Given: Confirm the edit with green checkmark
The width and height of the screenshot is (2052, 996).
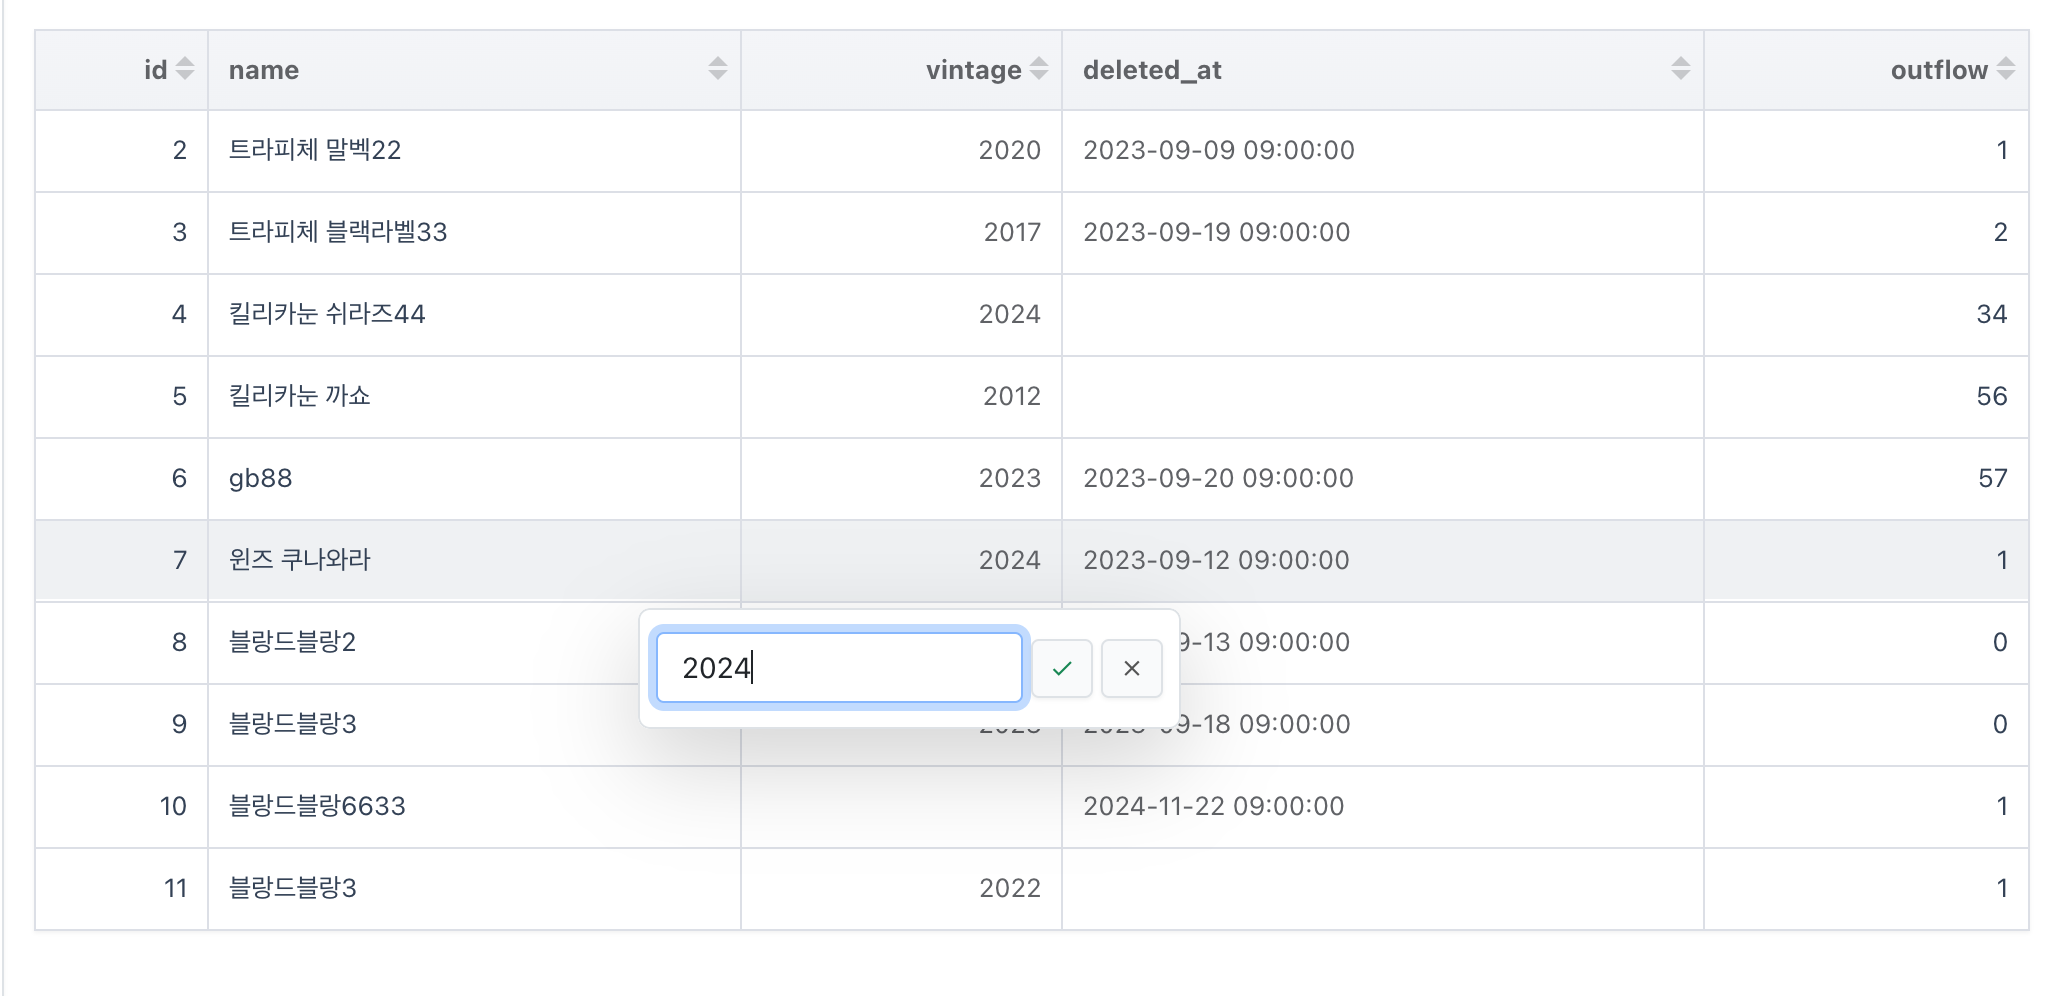Looking at the screenshot, I should pos(1062,668).
